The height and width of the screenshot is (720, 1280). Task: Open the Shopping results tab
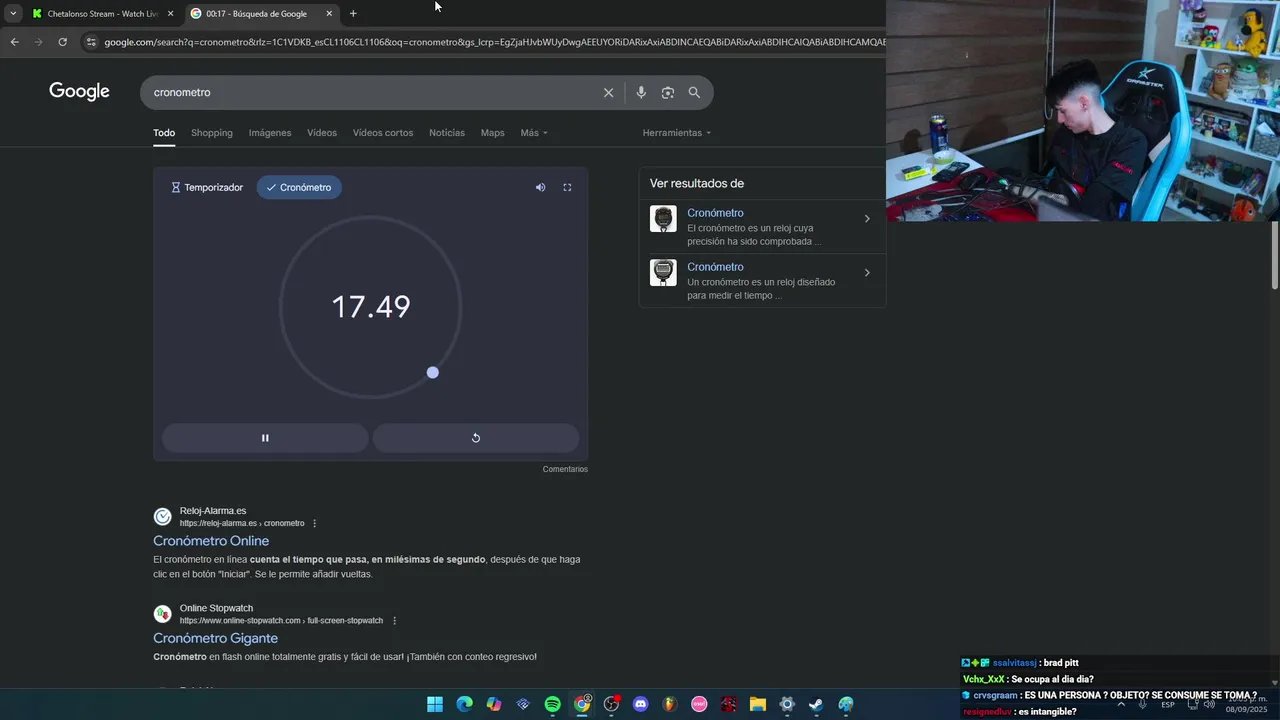point(212,133)
